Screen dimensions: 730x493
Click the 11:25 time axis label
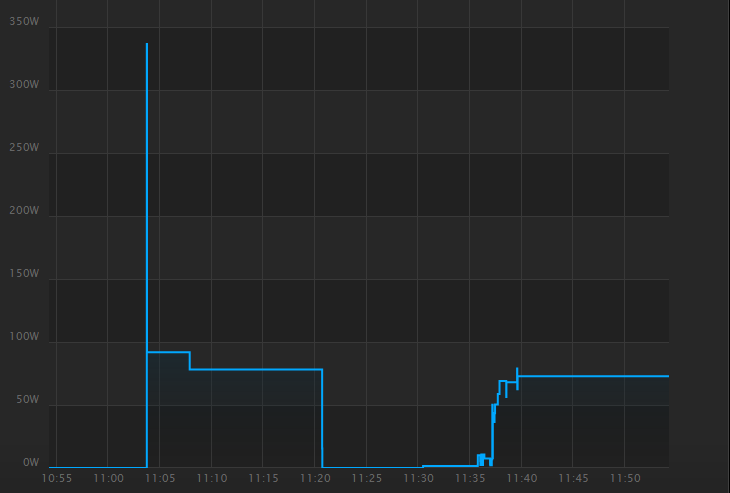pos(367,479)
